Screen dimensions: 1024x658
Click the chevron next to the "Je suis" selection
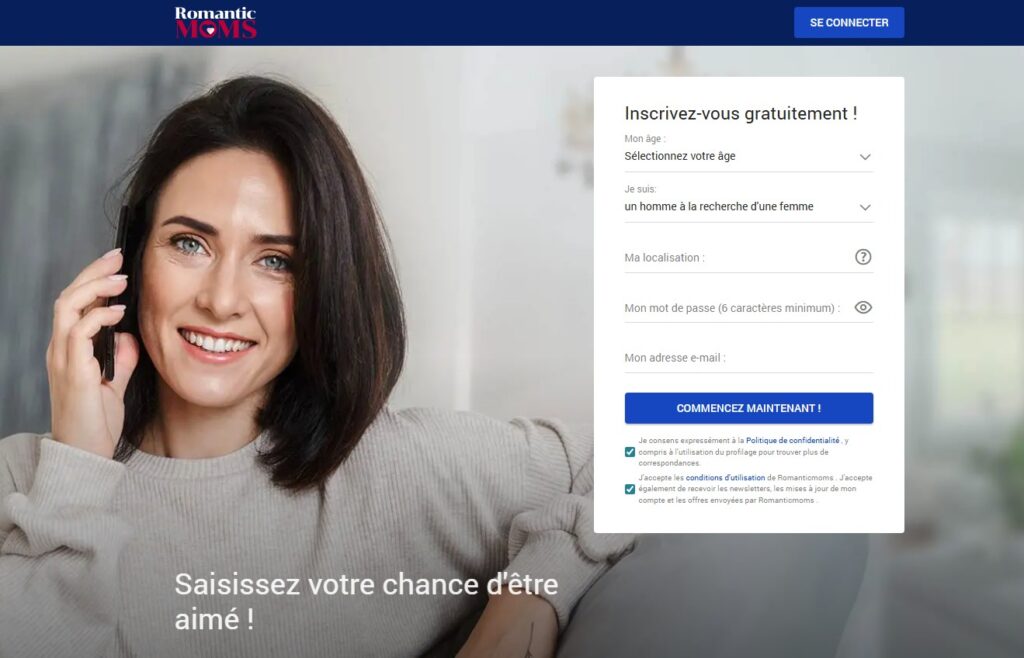[x=865, y=208]
